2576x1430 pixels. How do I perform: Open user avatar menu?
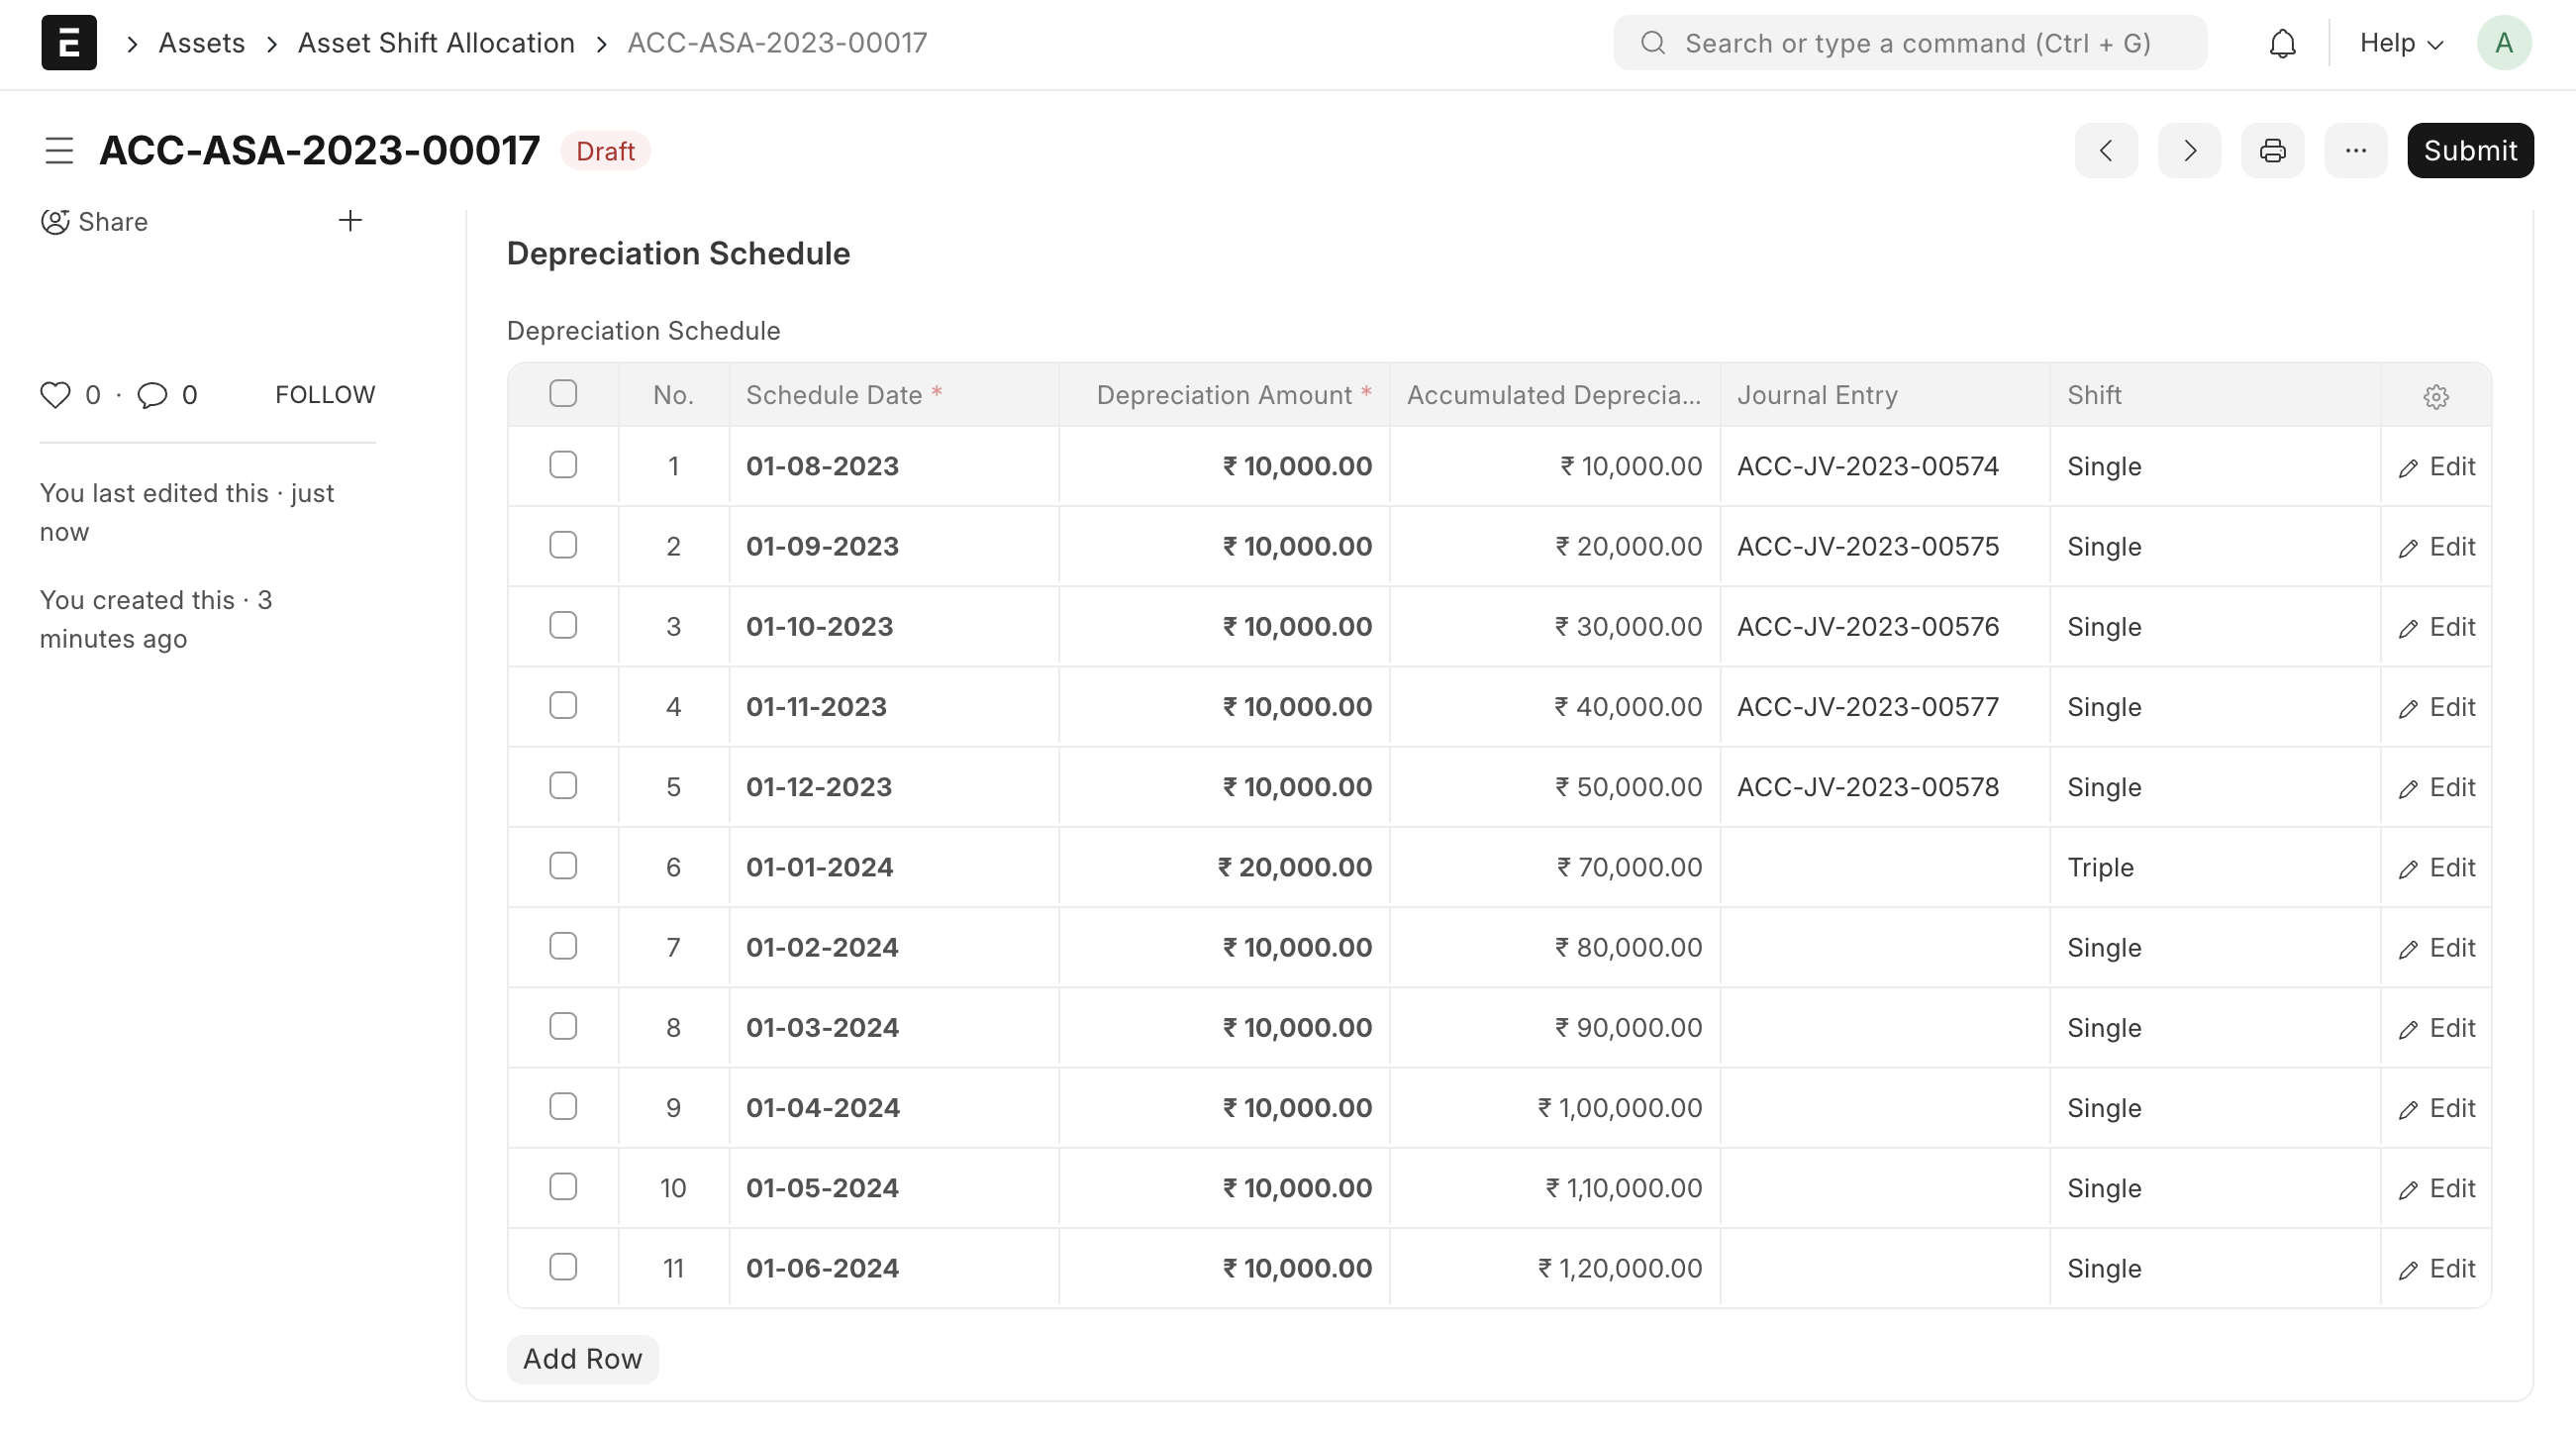[x=2503, y=43]
